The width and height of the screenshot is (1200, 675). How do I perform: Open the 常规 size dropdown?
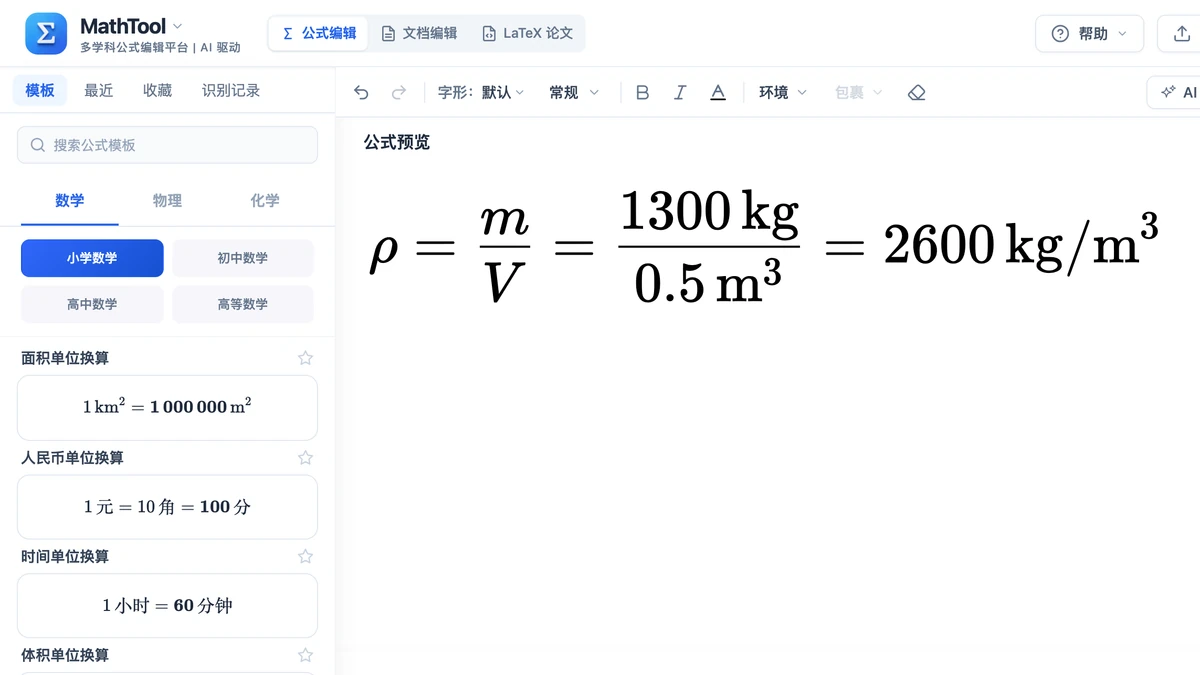coord(574,92)
